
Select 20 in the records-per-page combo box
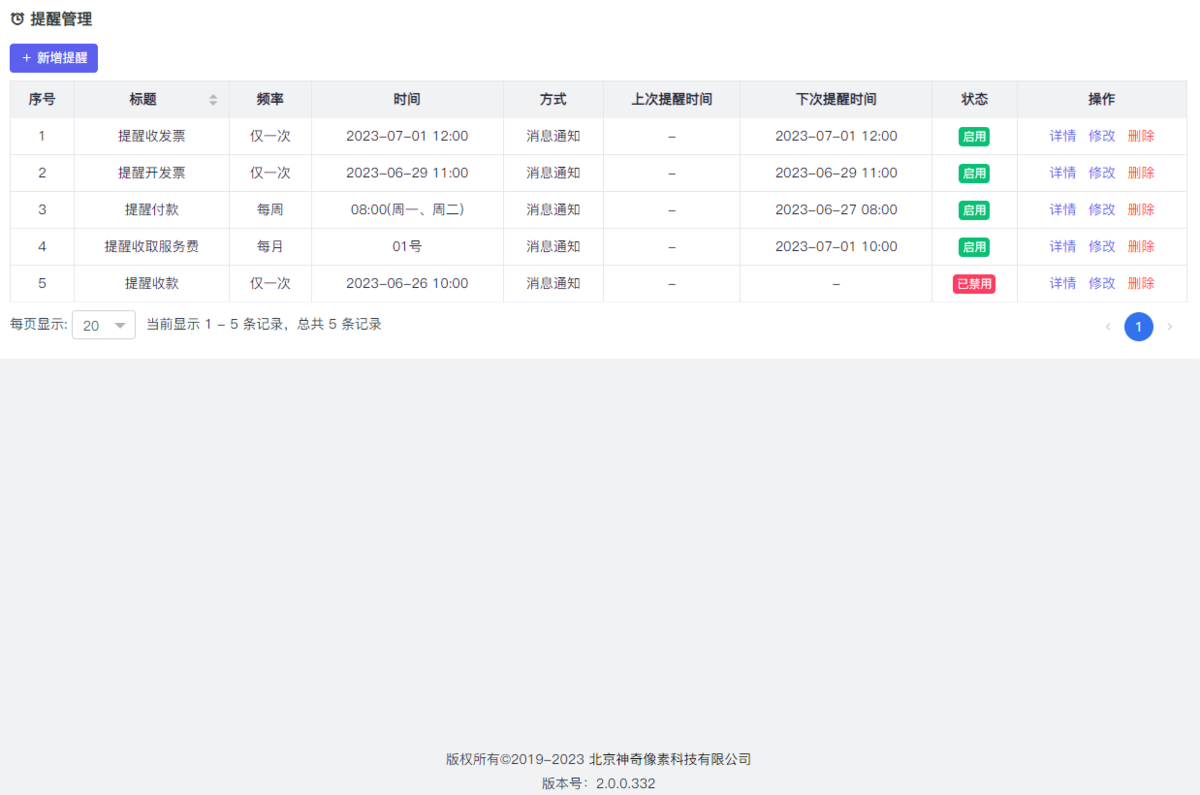pyautogui.click(x=103, y=325)
